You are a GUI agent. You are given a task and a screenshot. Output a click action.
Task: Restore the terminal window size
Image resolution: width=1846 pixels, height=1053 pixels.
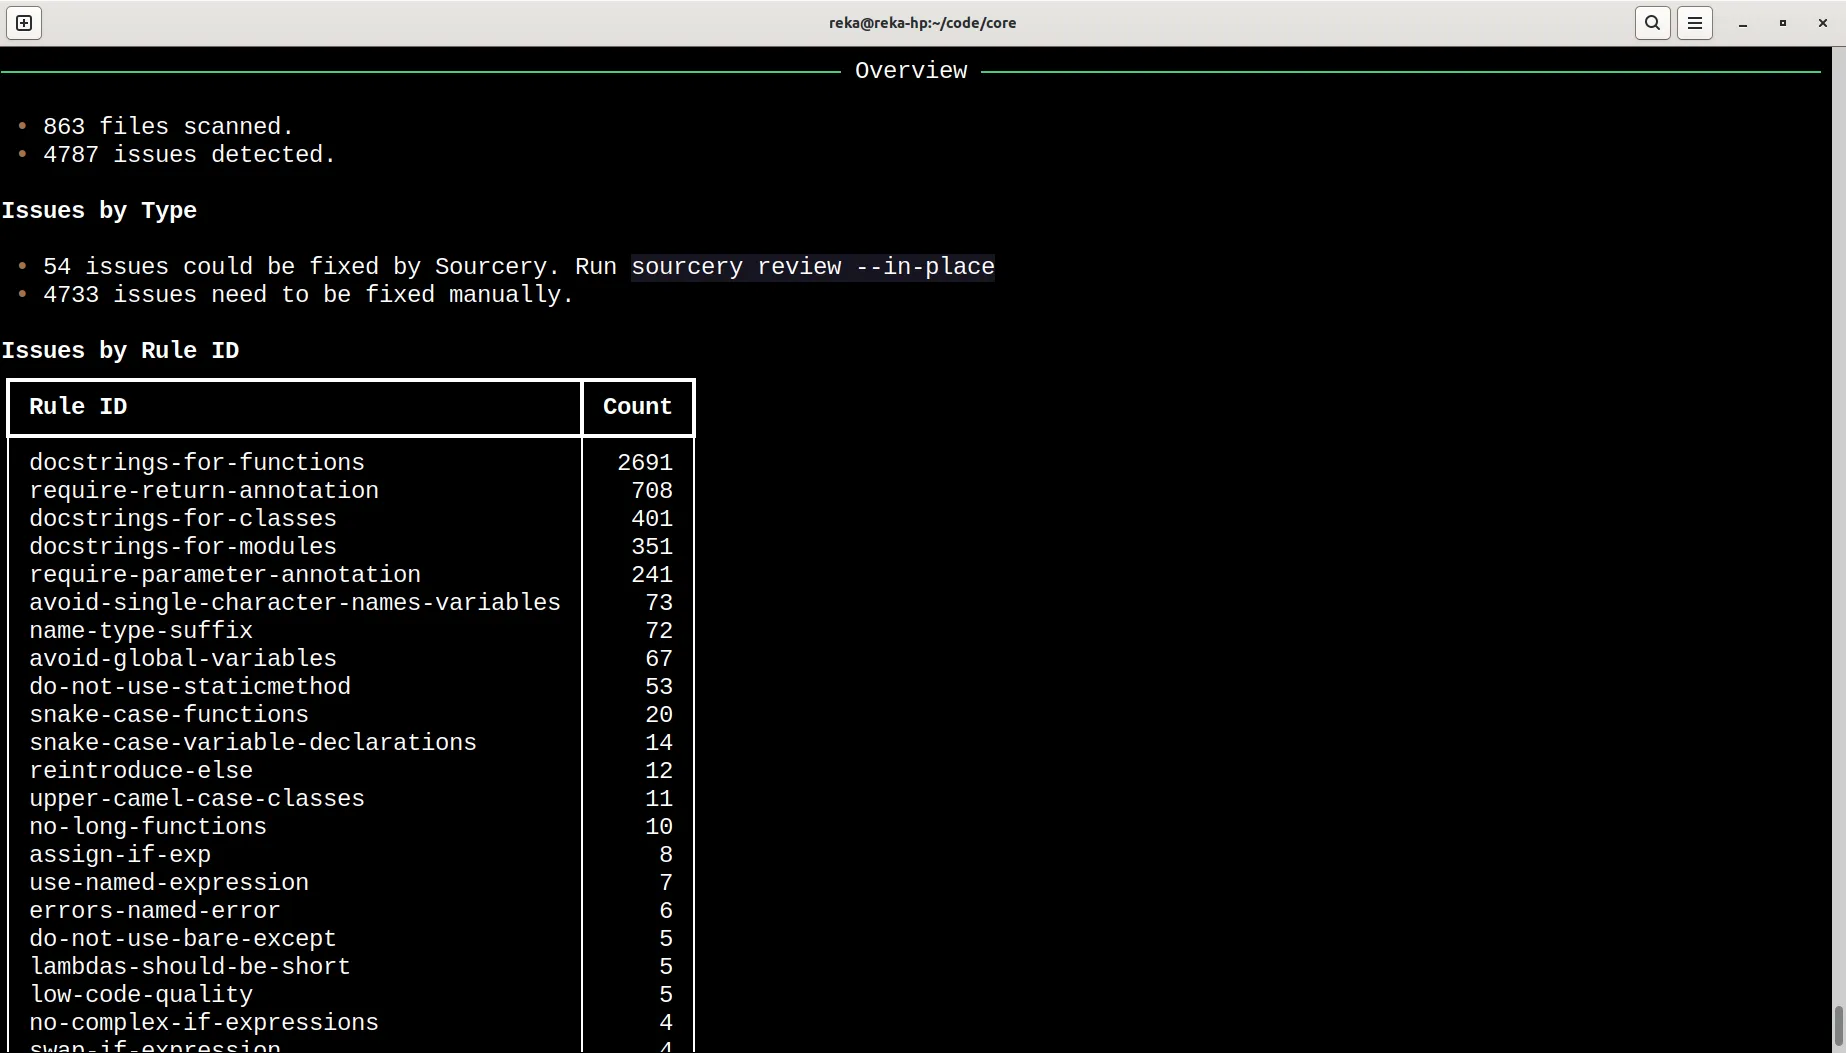[x=1782, y=22]
